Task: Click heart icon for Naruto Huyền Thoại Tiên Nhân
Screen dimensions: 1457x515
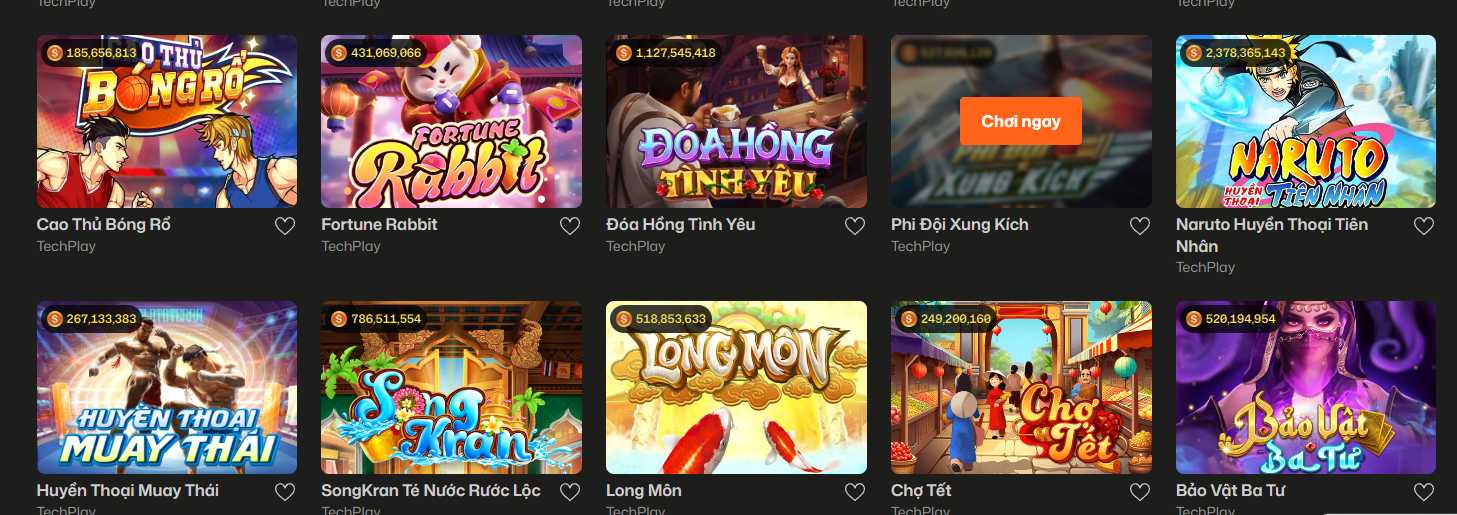Action: 1424,226
